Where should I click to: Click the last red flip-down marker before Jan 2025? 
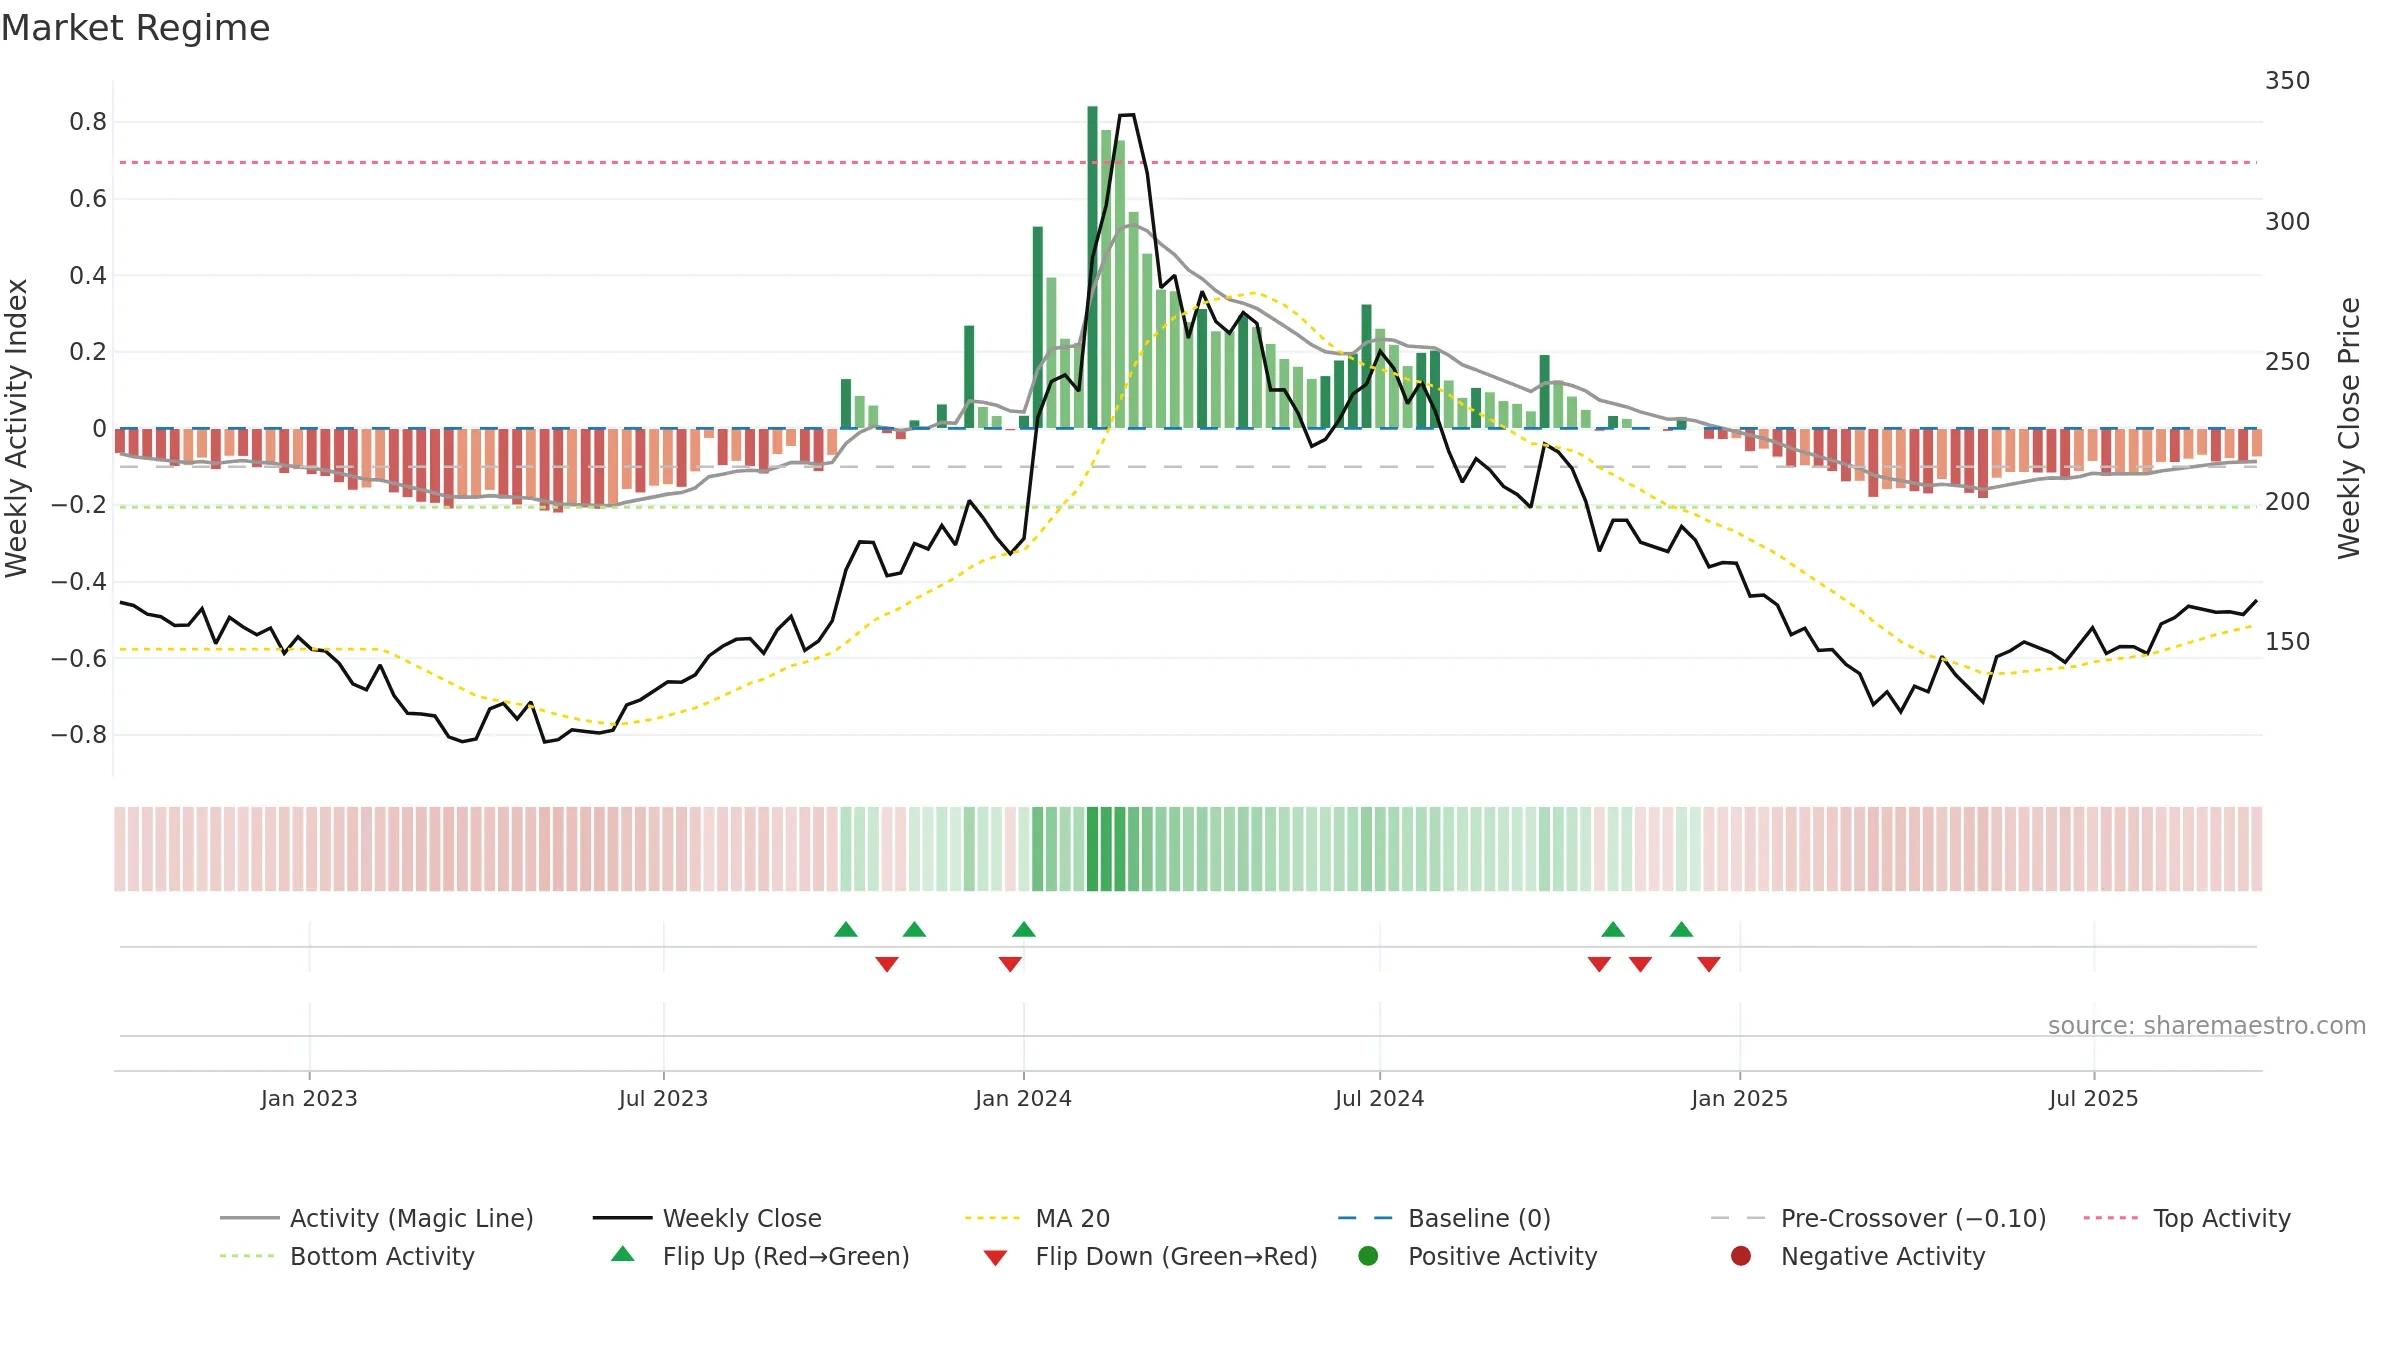(1709, 964)
